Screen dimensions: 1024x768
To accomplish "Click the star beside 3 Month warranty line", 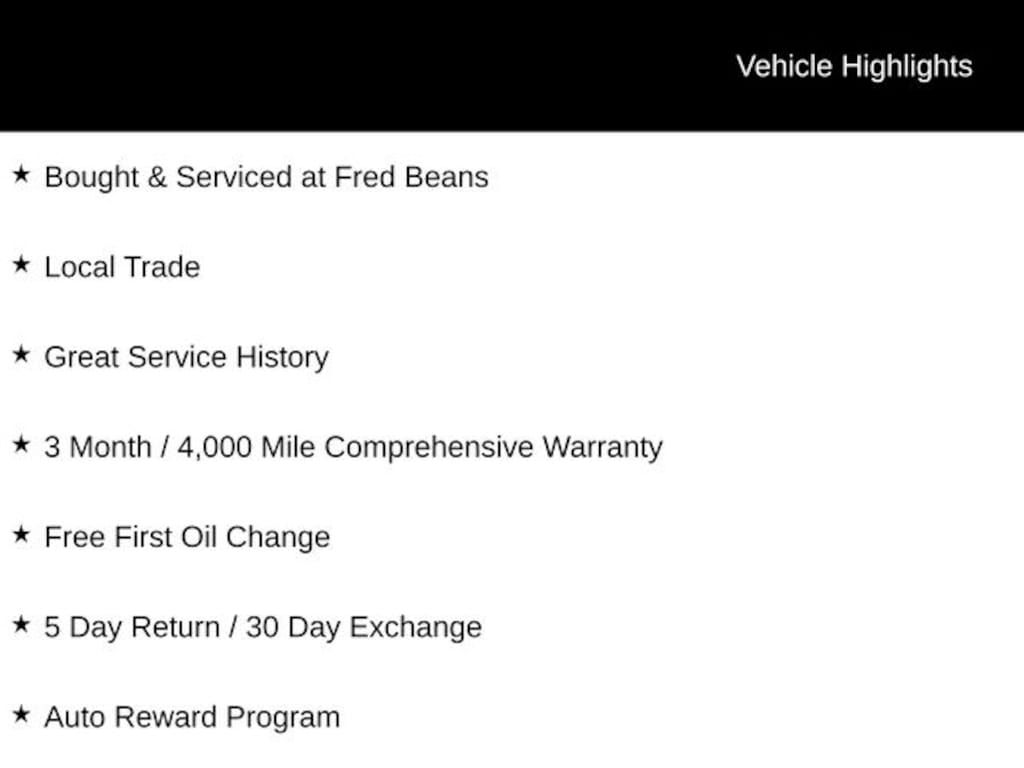I will tap(20, 445).
